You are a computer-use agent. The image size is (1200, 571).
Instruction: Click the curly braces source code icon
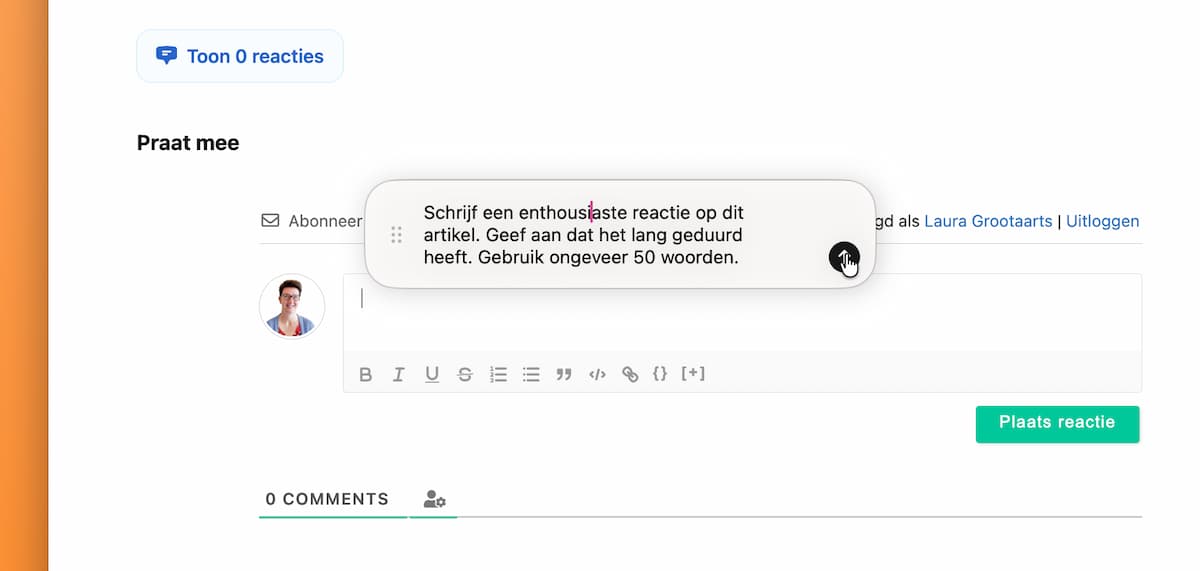click(660, 374)
